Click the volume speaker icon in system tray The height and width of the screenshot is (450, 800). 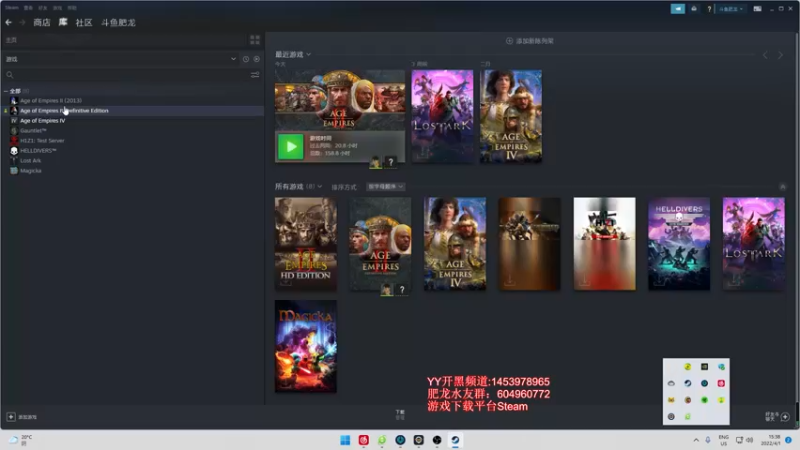749,440
